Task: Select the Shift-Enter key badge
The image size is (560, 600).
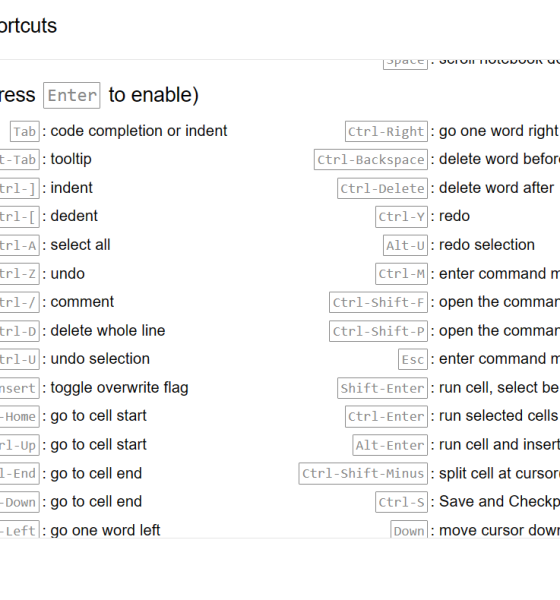Action: [x=382, y=388]
